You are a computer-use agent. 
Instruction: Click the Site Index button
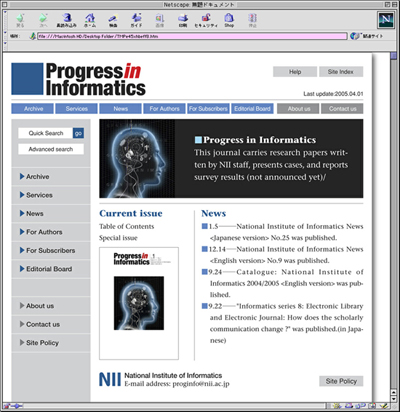[x=341, y=72]
